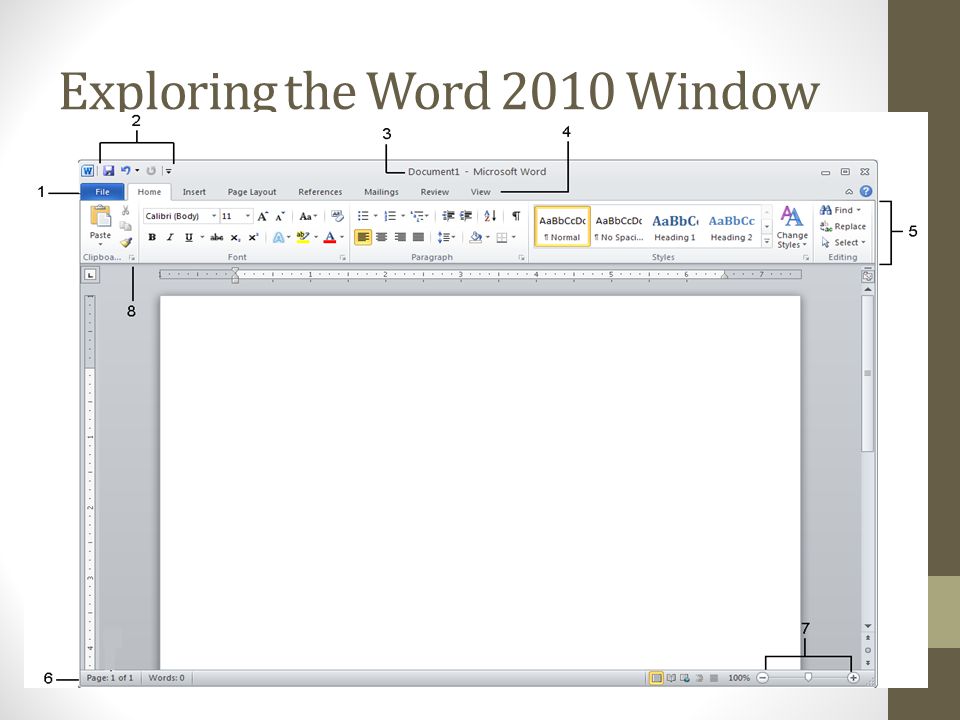Click the Shading paint bucket icon
The image size is (960, 720).
pyautogui.click(x=476, y=237)
